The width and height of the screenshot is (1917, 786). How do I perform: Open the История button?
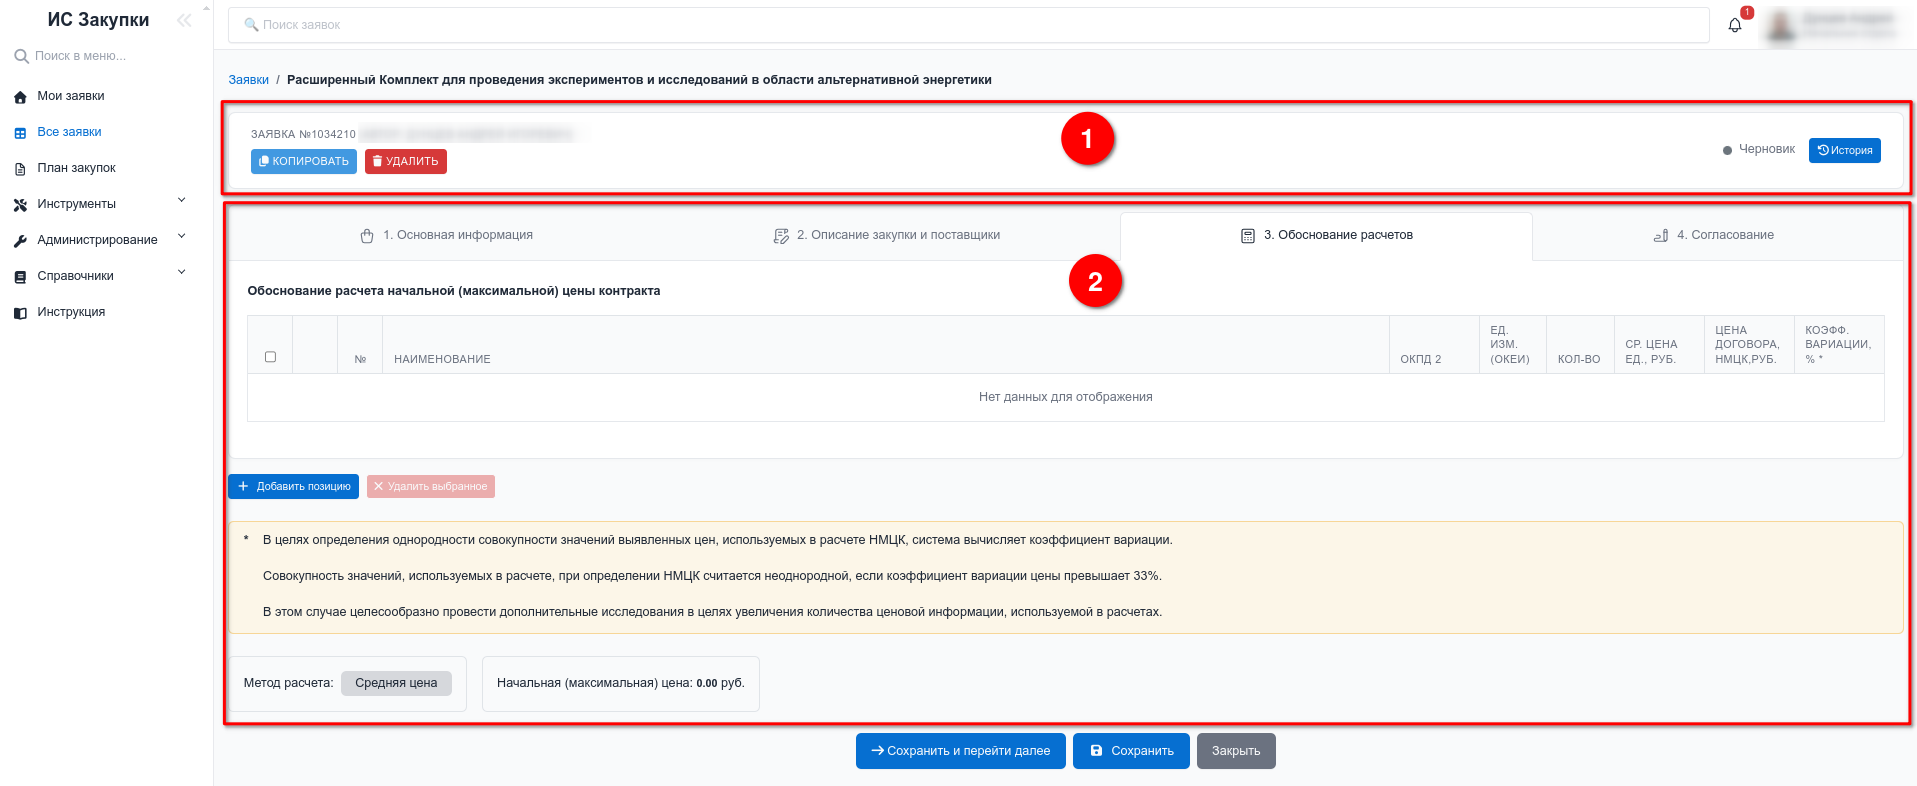pos(1845,150)
